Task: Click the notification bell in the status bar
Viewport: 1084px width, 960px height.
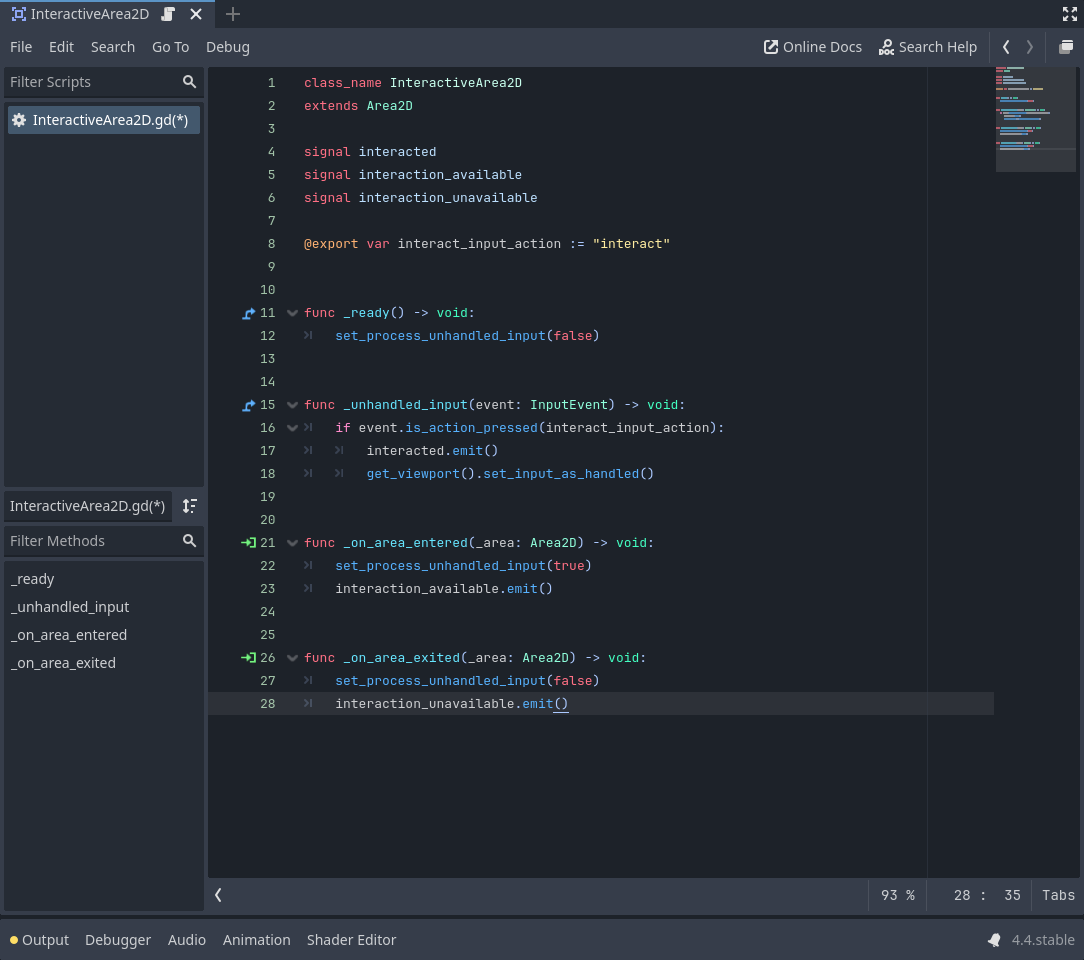Action: pos(994,940)
